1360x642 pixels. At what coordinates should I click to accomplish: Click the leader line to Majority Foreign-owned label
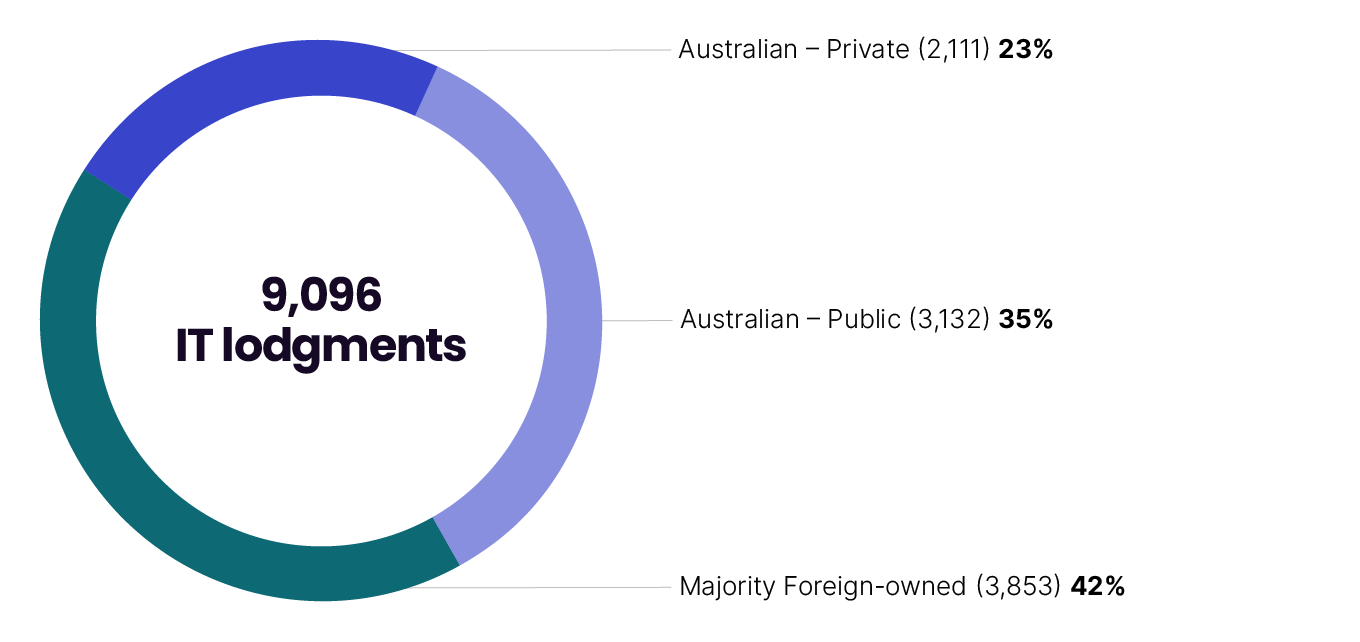pos(560,587)
